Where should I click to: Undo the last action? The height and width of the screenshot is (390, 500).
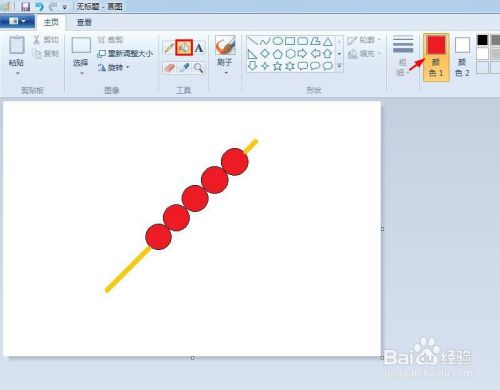39,6
